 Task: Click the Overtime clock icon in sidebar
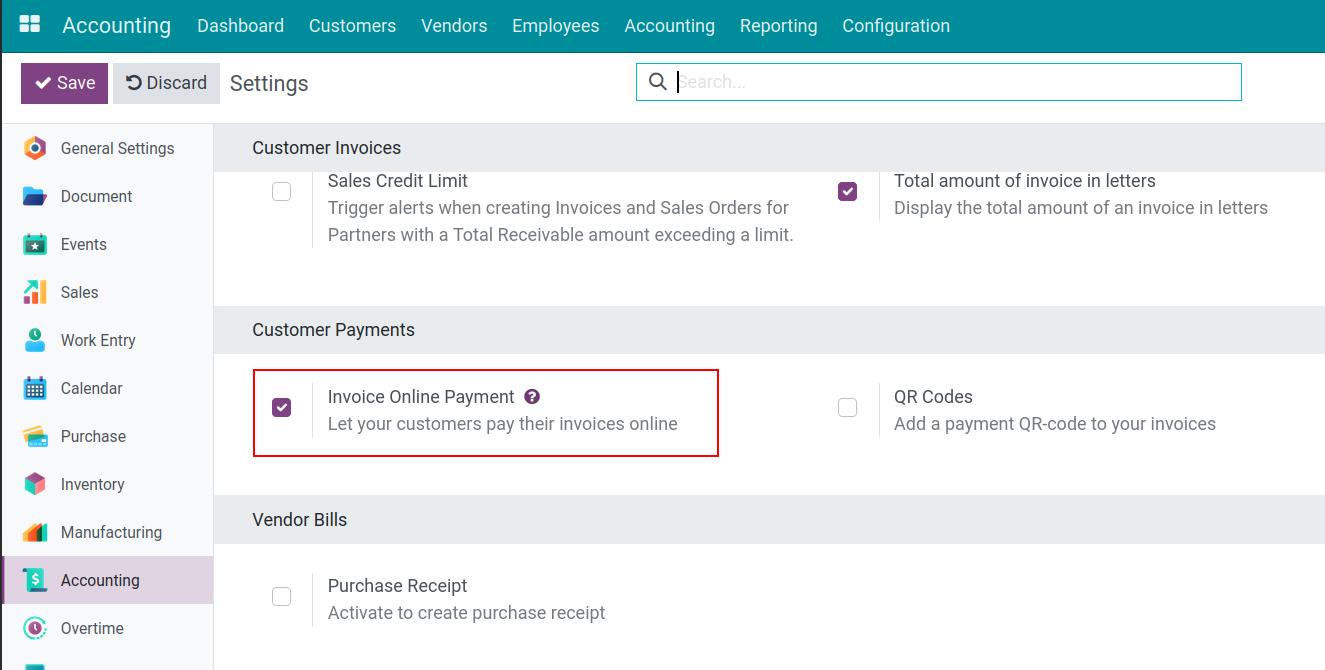35,628
